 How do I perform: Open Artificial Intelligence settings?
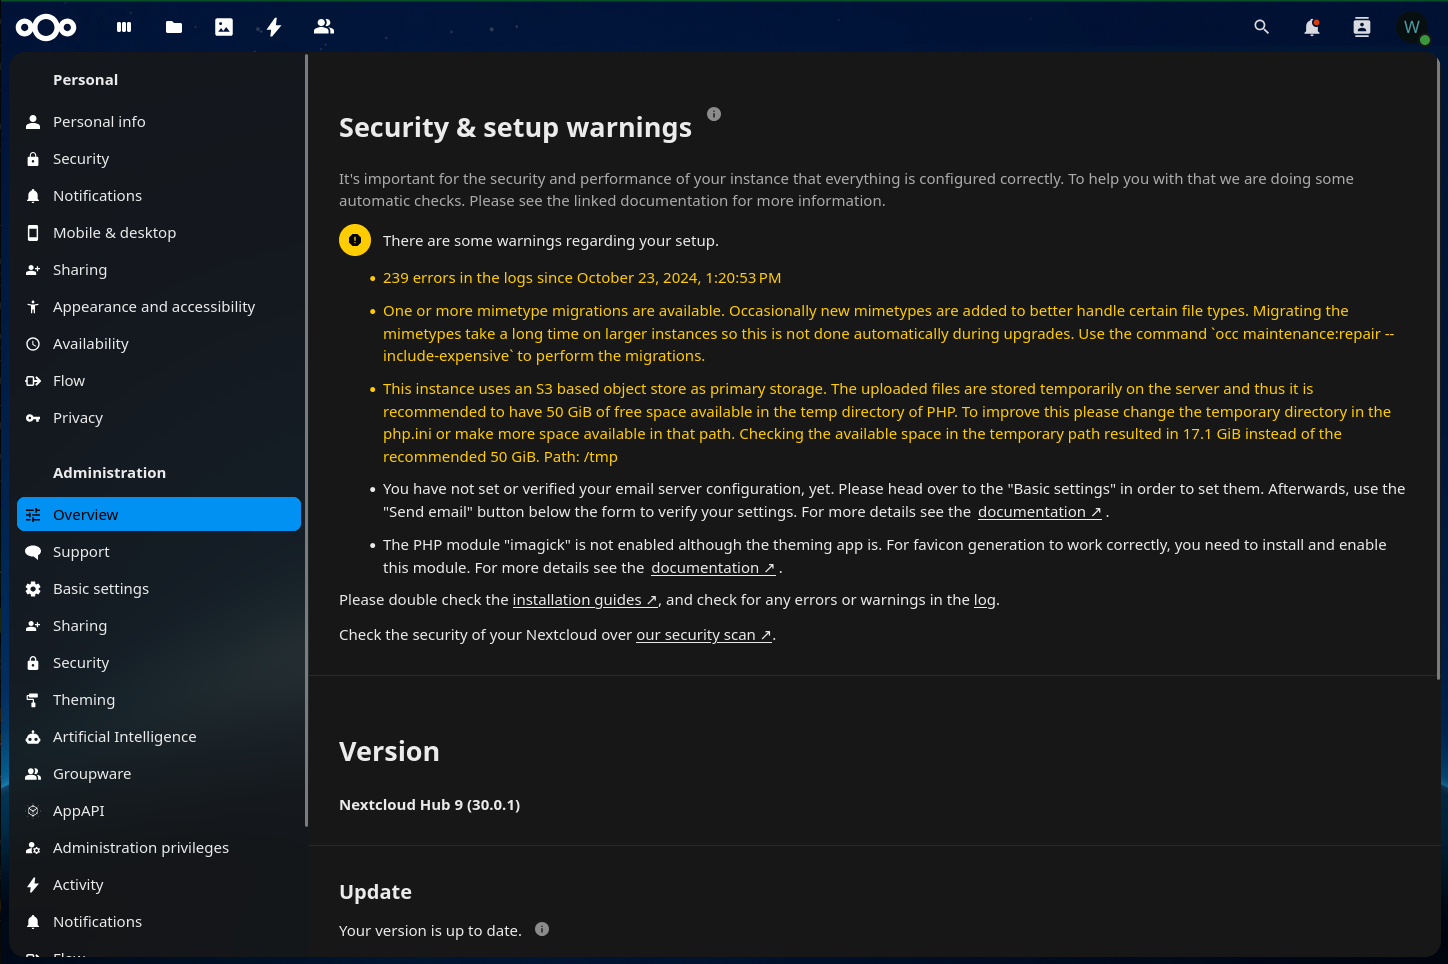[125, 737]
